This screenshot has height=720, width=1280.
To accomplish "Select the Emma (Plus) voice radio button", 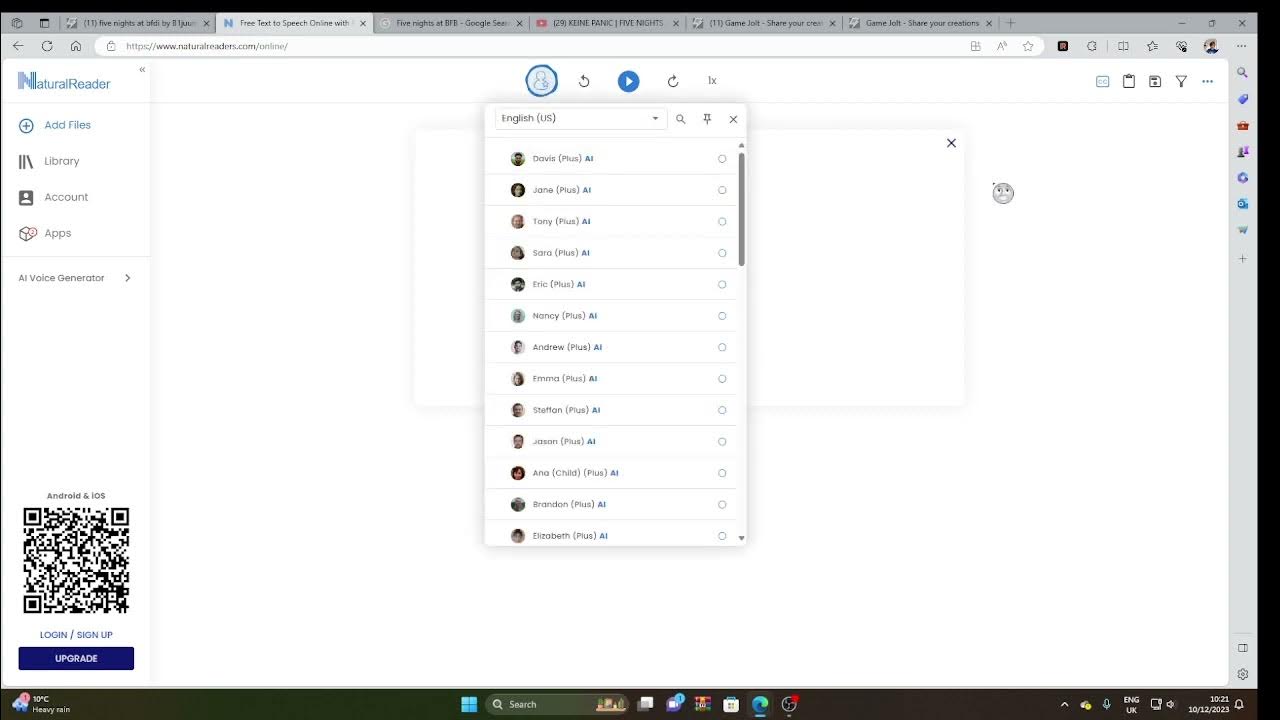I will [x=722, y=379].
